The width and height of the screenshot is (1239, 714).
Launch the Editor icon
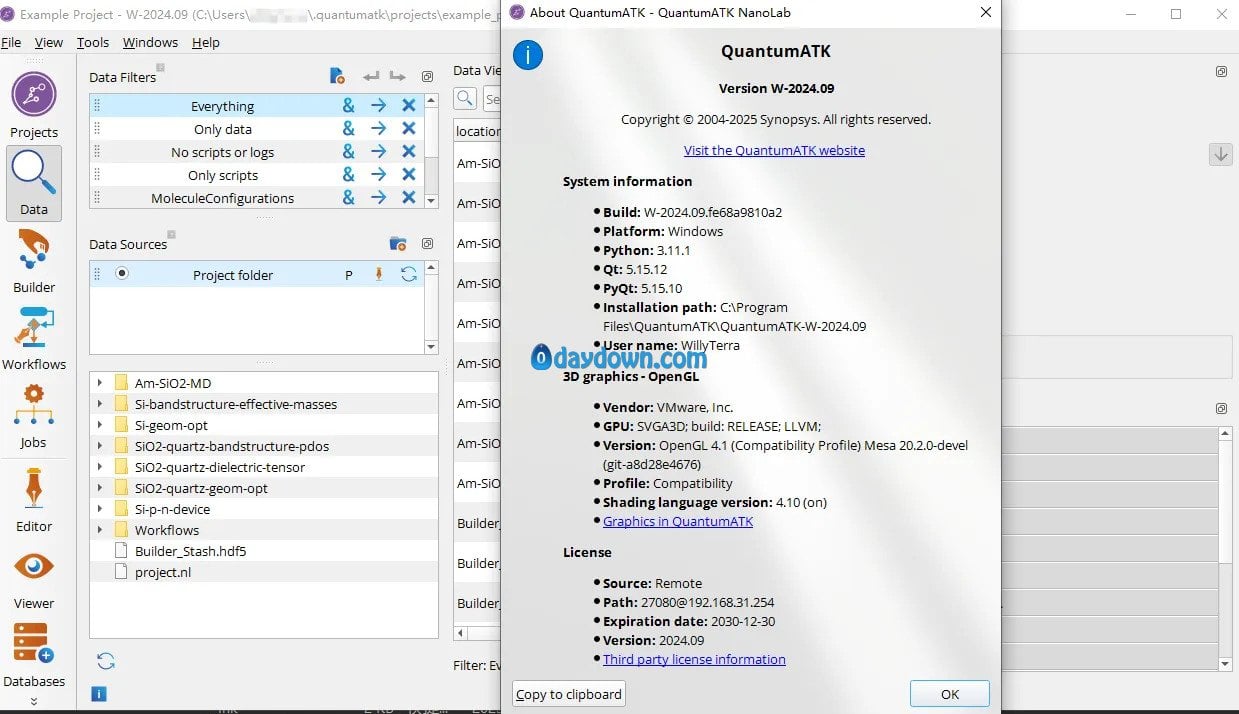point(34,490)
